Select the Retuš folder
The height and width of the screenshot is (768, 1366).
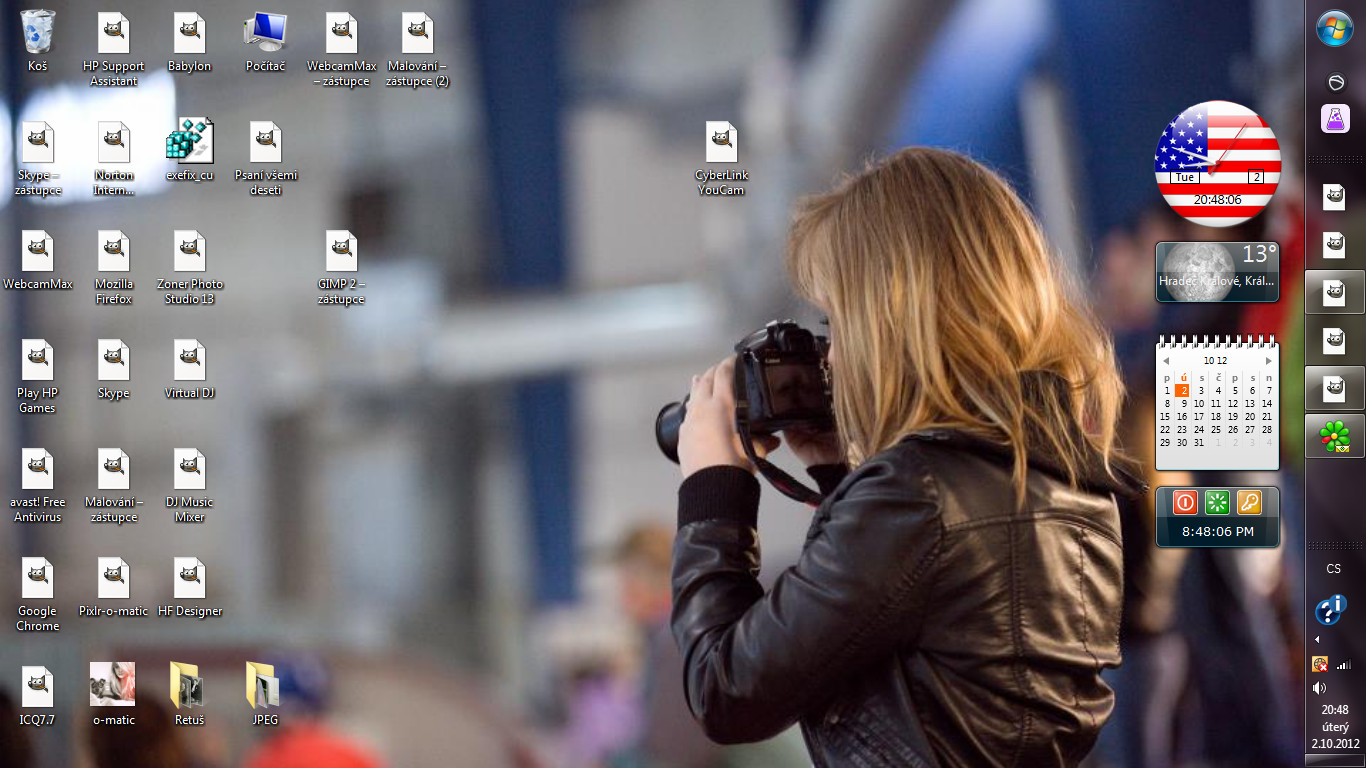pyautogui.click(x=188, y=685)
